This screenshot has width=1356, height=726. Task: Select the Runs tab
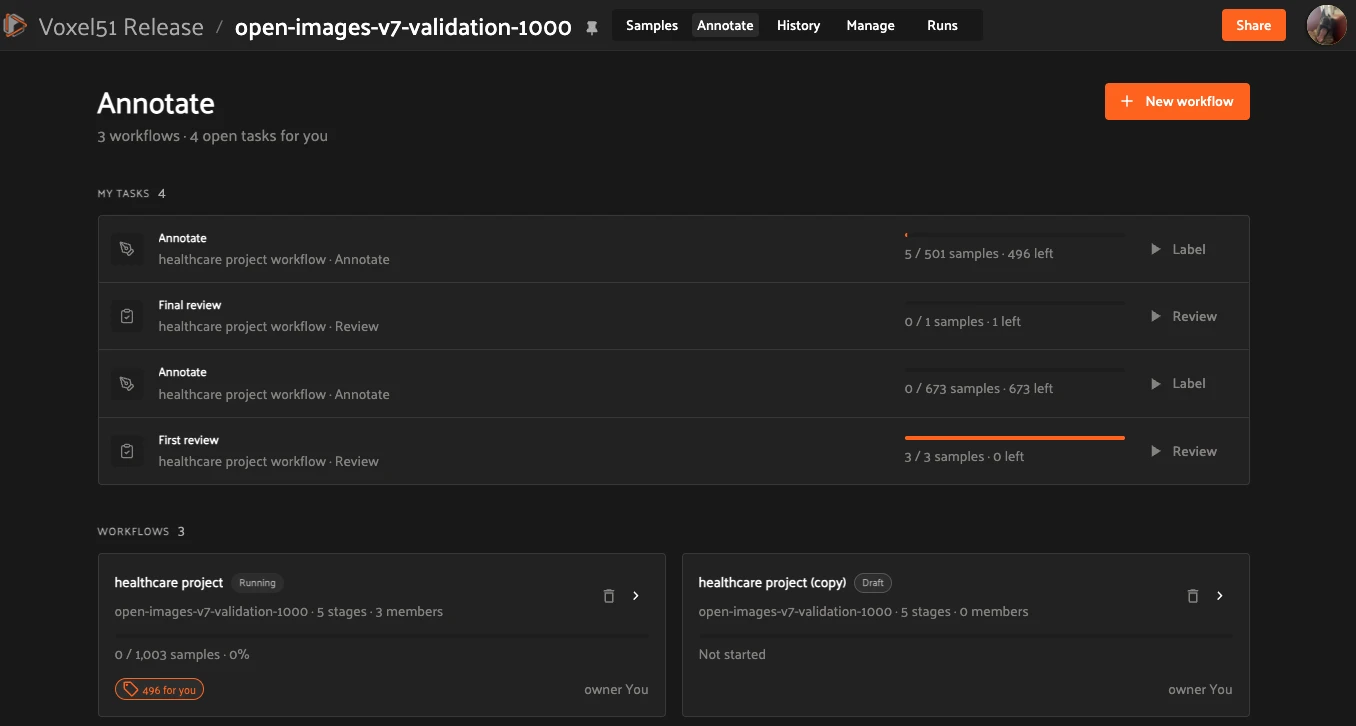[942, 26]
